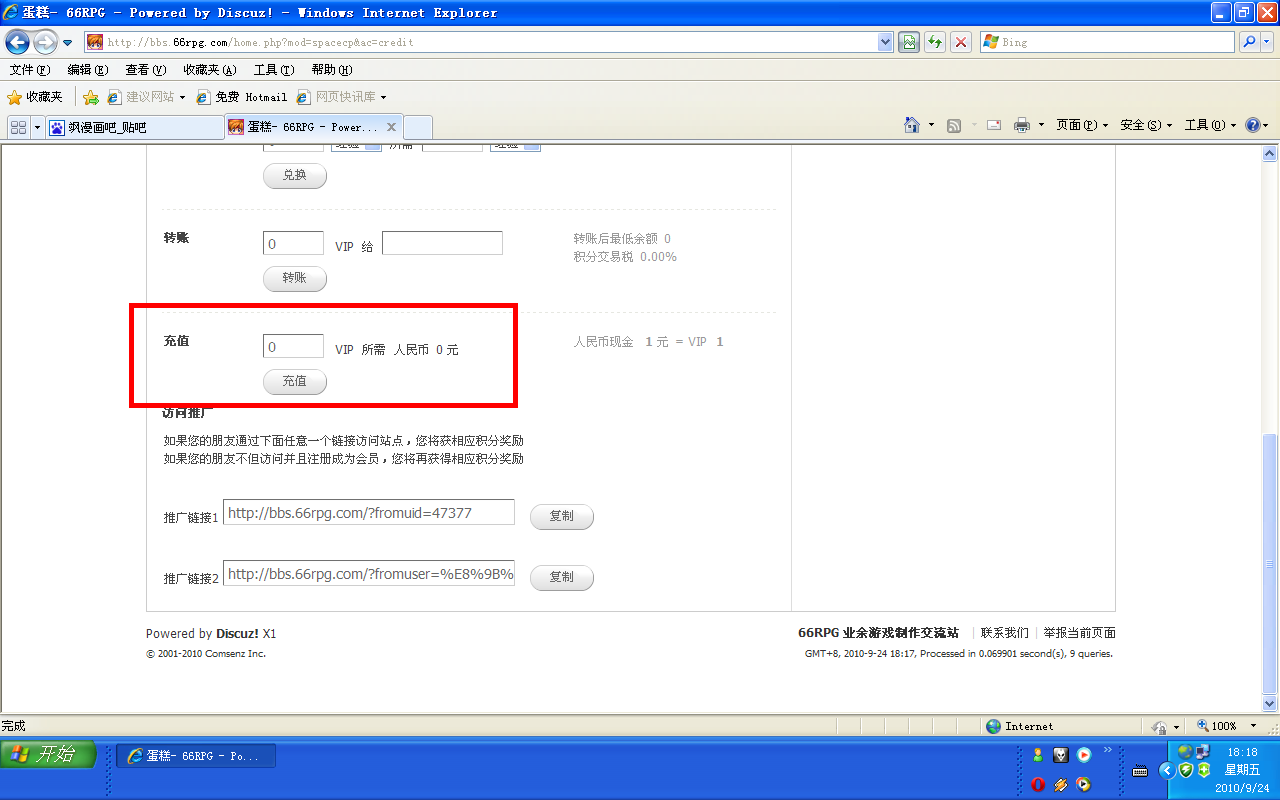Viewport: 1280px width, 800px height.
Task: Open the 开始 Start menu
Action: pyautogui.click(x=48, y=755)
